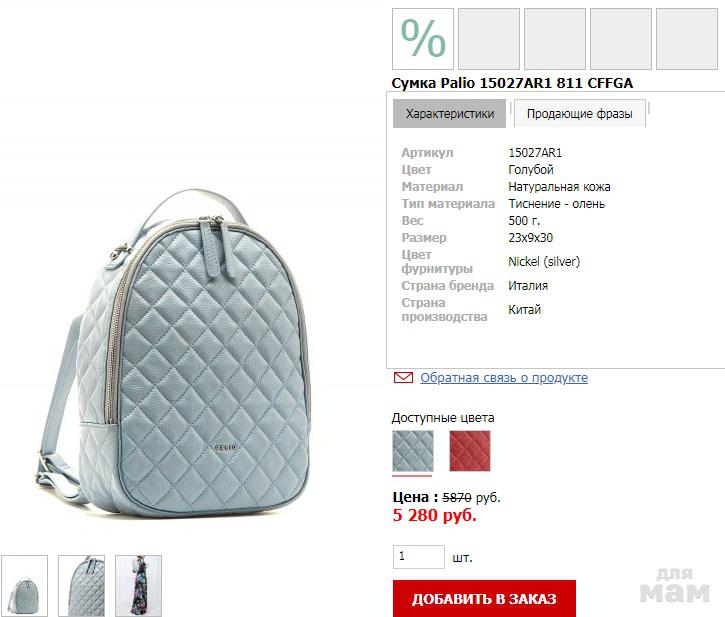The height and width of the screenshot is (617, 725).
Task: Open the first backpack front-view thumbnail
Action: [25, 586]
